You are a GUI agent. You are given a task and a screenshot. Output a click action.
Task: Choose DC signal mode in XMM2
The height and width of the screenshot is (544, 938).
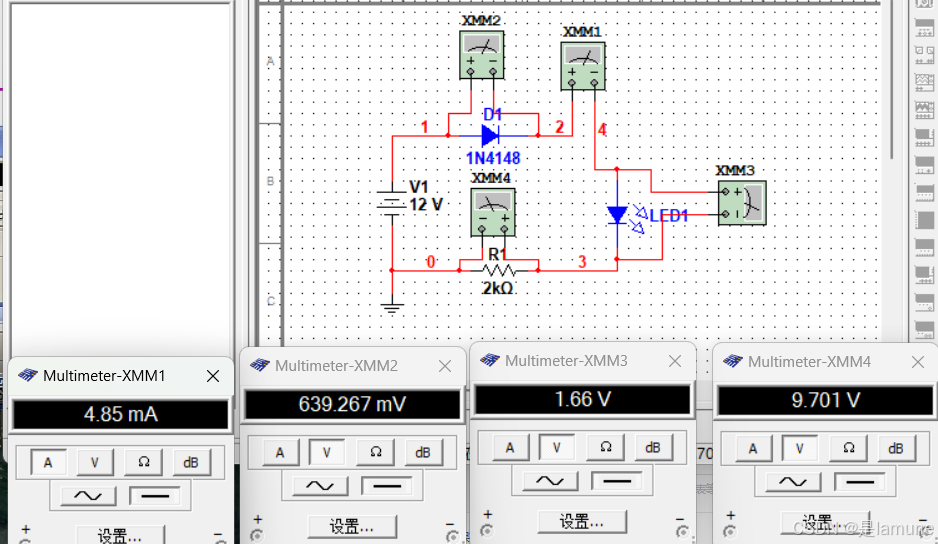[x=387, y=485]
